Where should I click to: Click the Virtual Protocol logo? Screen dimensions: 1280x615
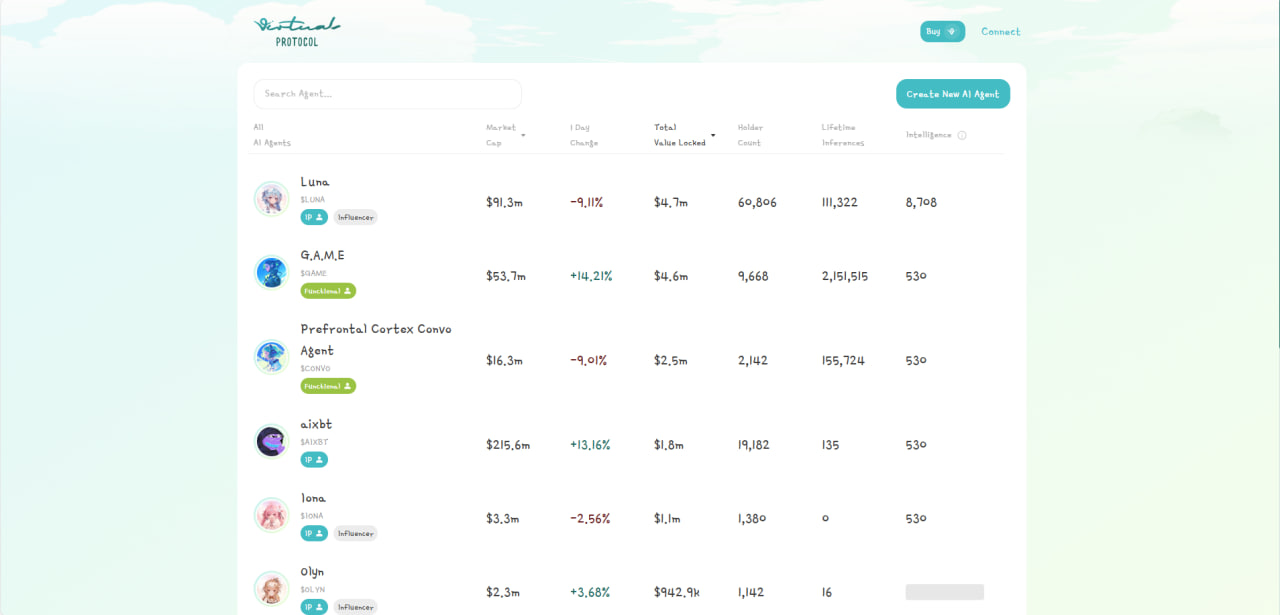297,31
